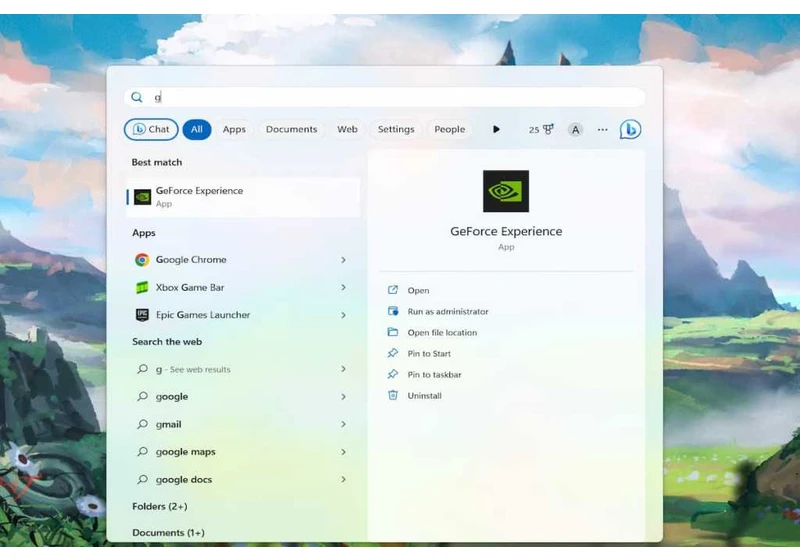Click the GeForce Experience title in preview pane

(506, 232)
